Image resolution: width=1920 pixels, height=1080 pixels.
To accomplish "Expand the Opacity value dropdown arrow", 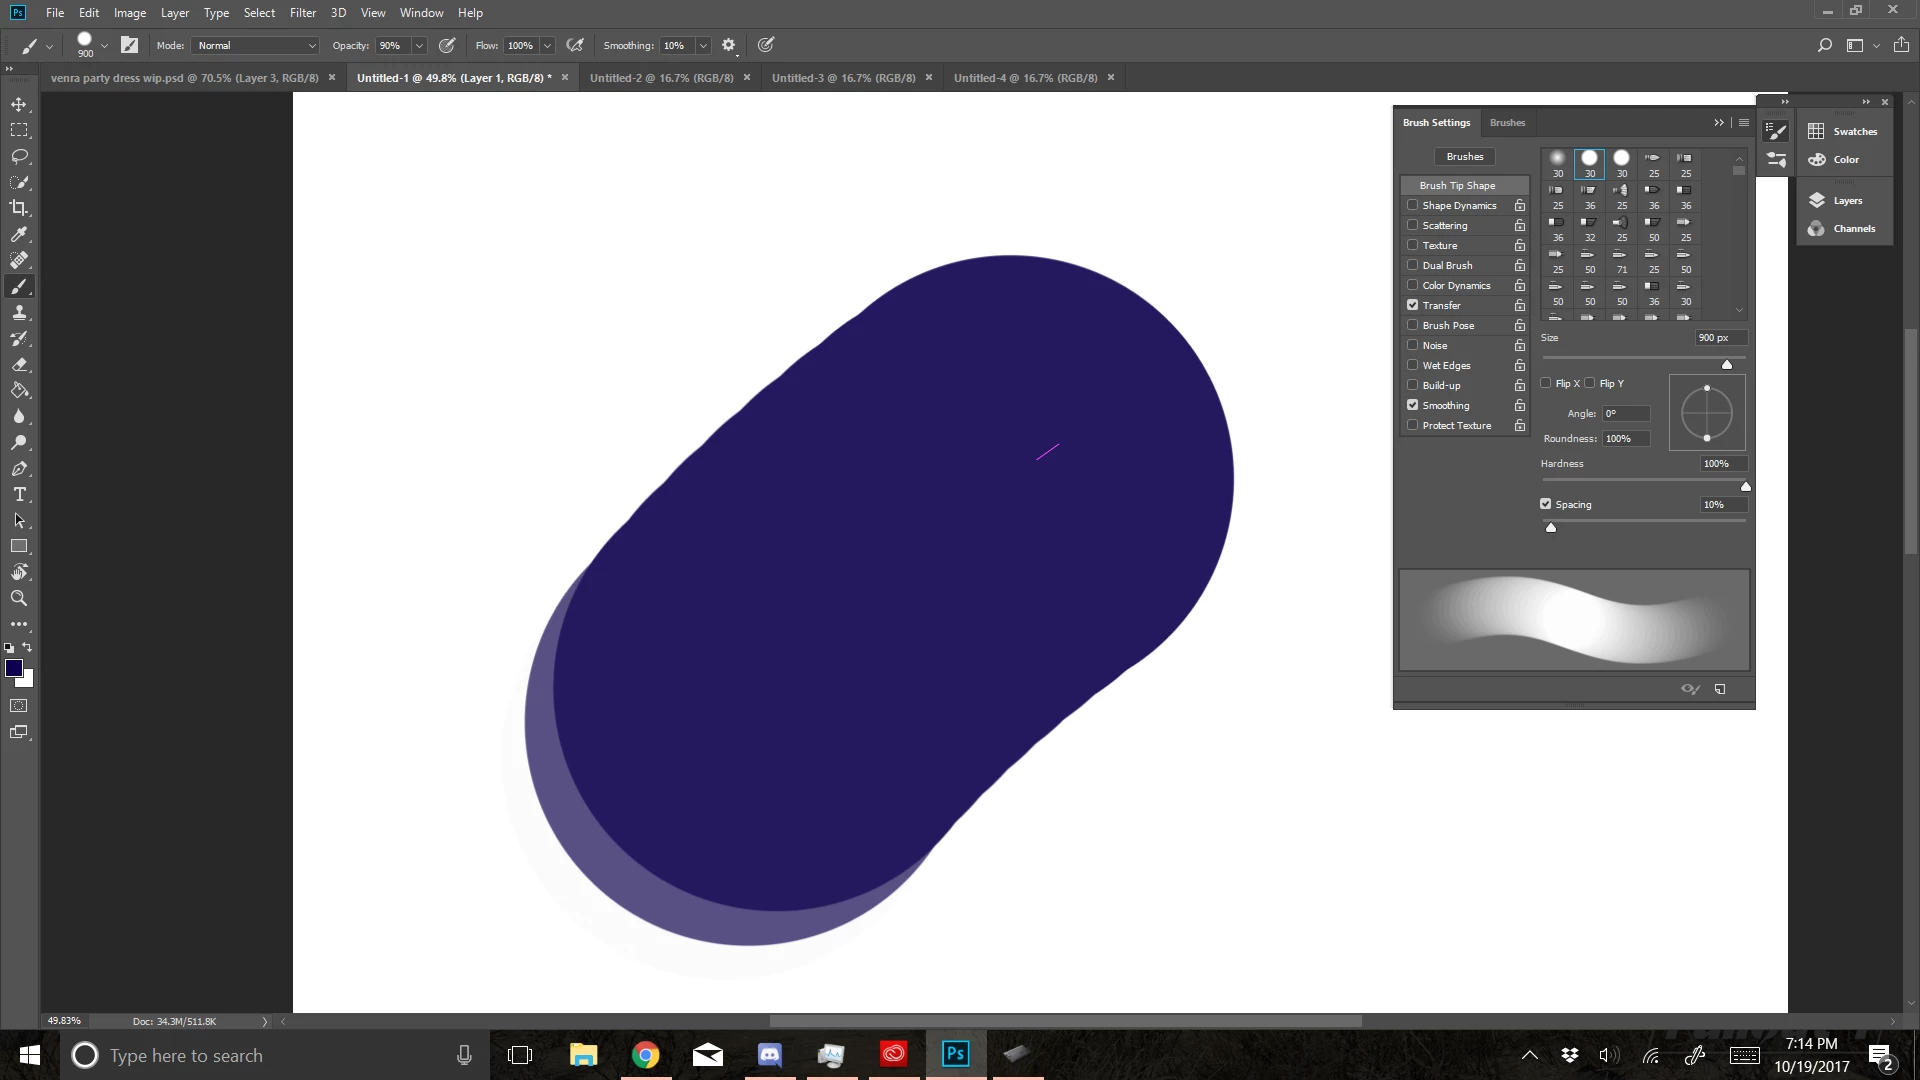I will pyautogui.click(x=419, y=45).
